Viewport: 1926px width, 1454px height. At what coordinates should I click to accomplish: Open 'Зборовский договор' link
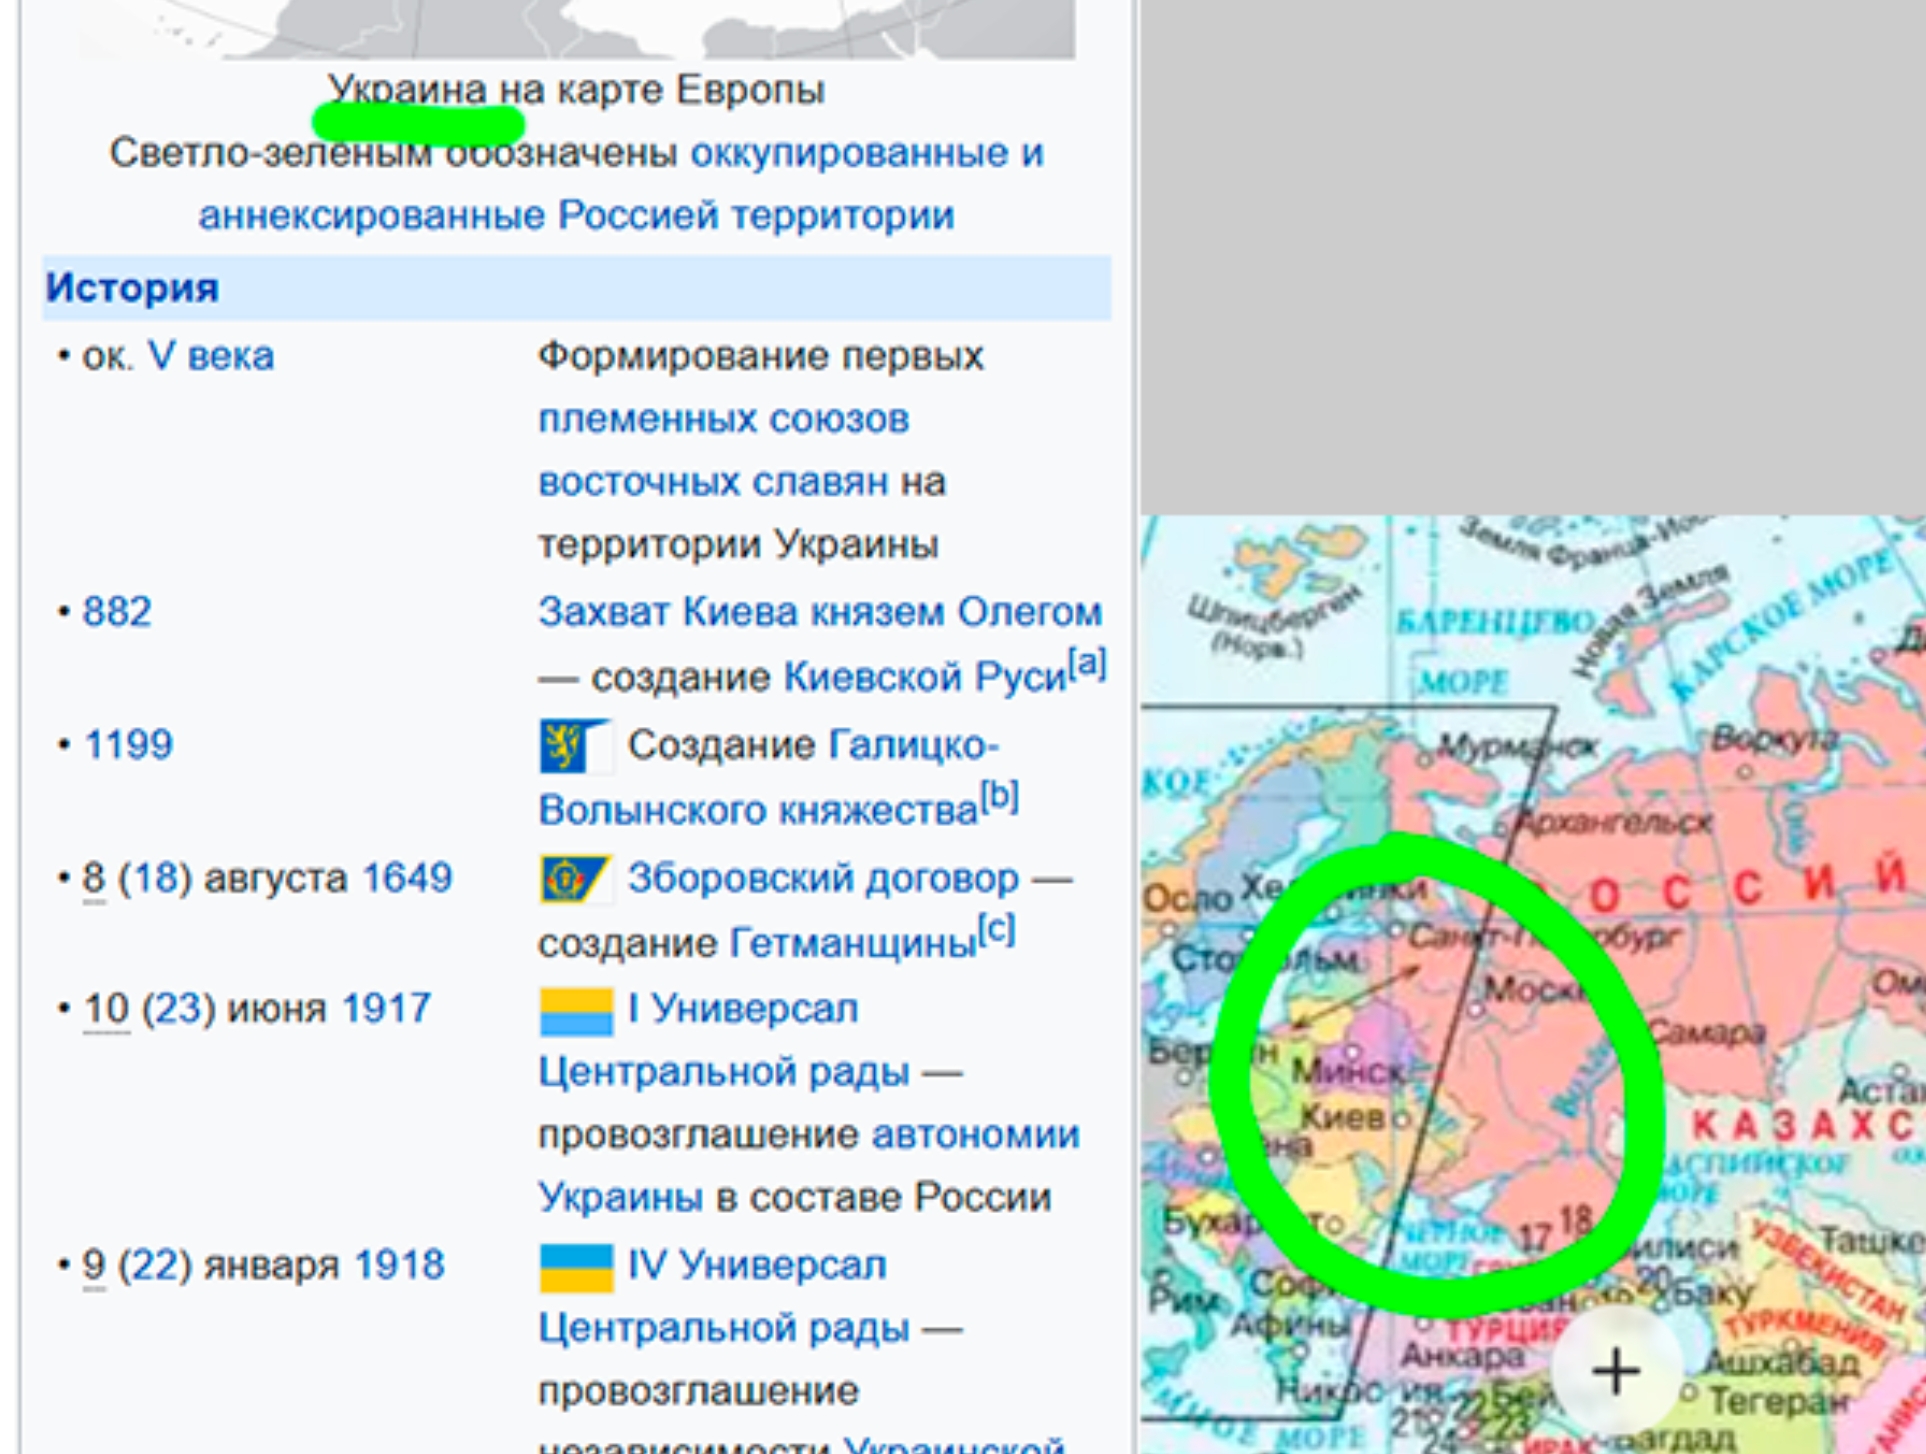click(x=822, y=879)
